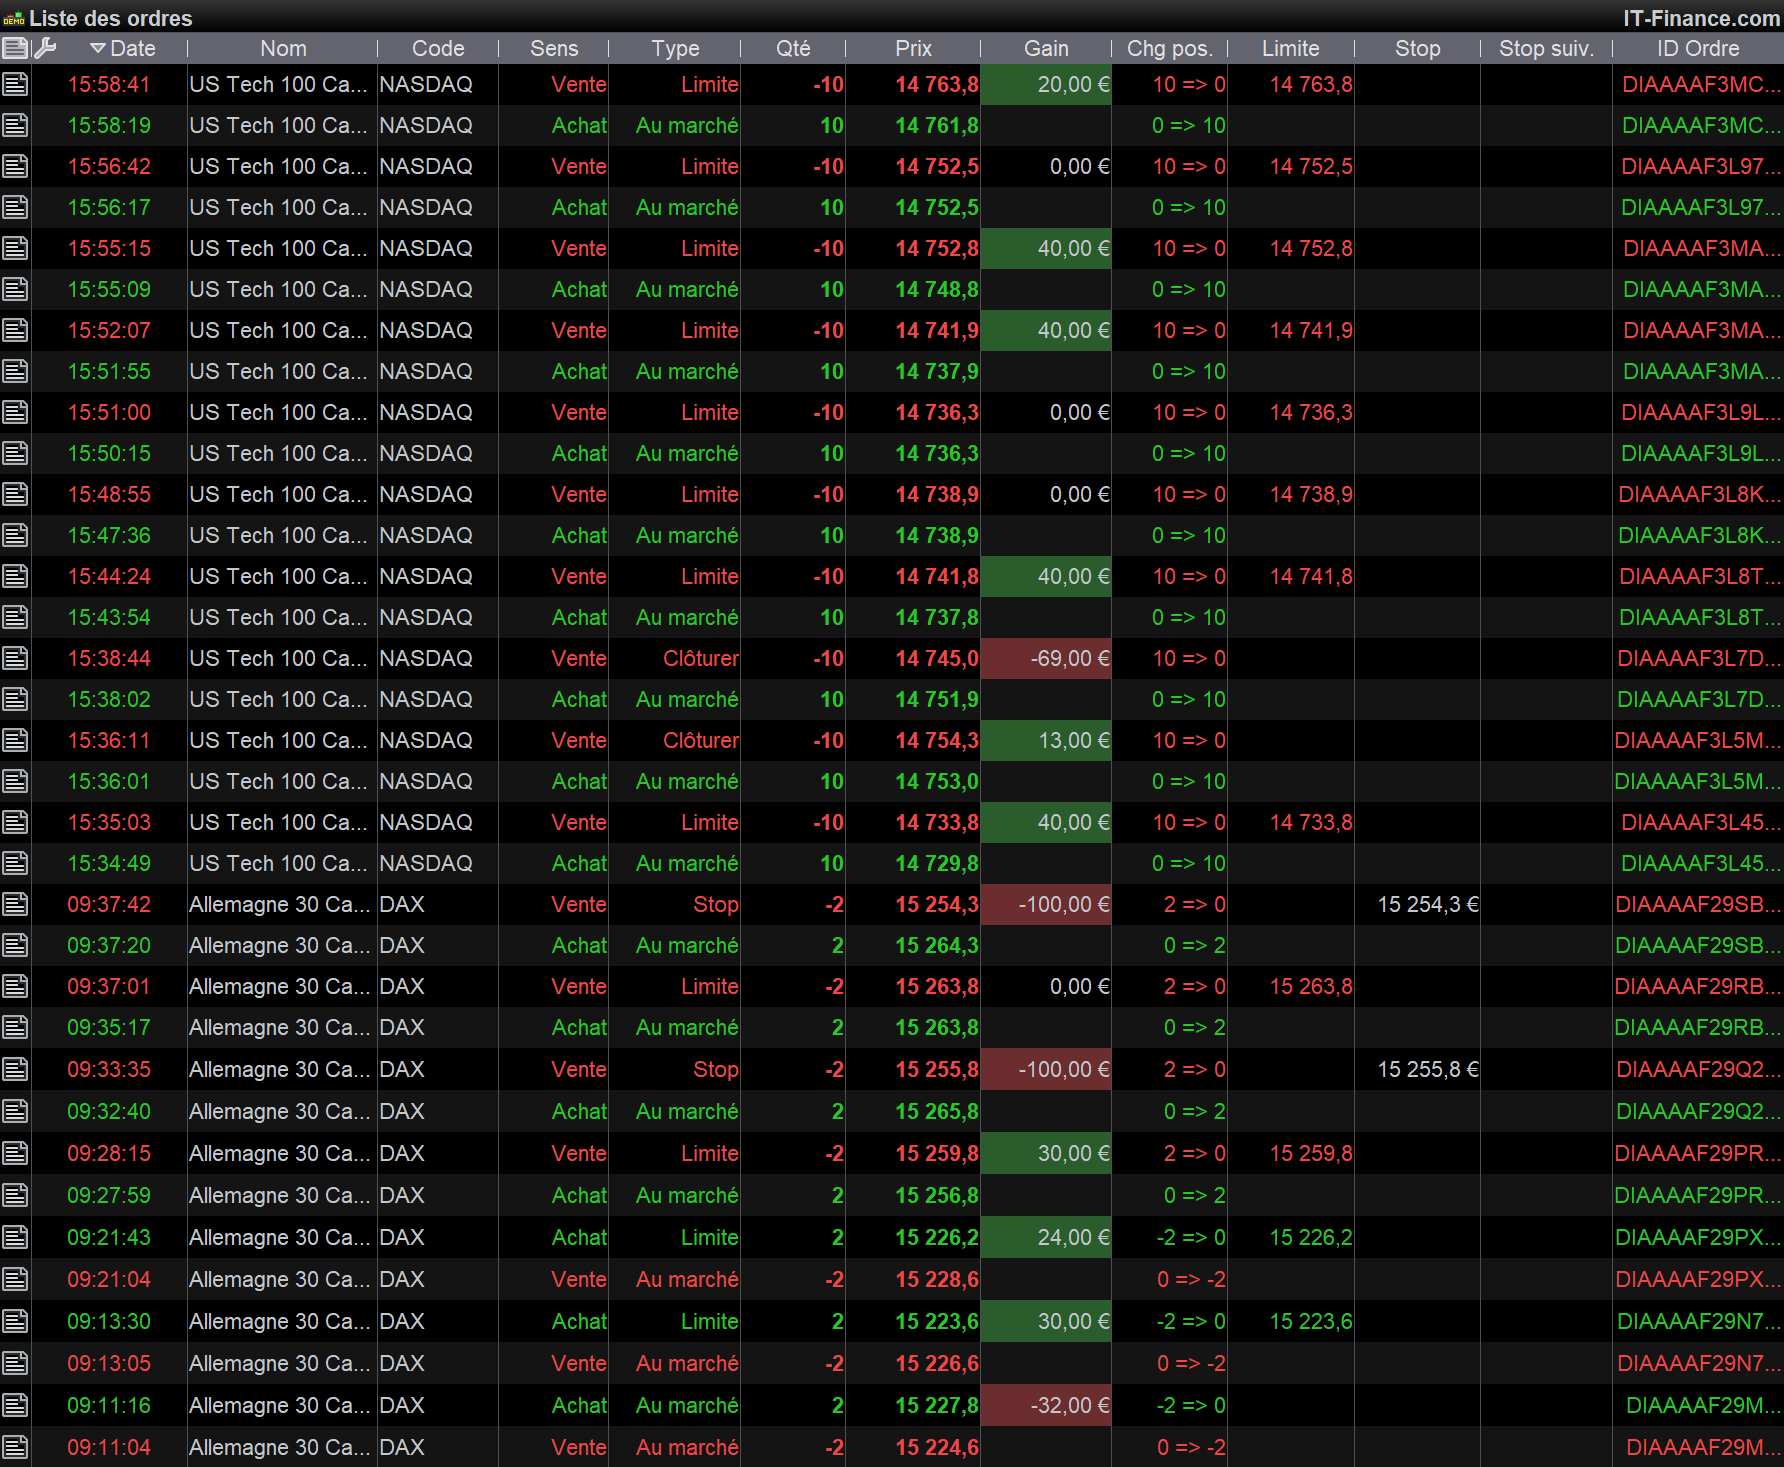Select the 20,00 € gain cell
The image size is (1784, 1467).
[x=1046, y=84]
